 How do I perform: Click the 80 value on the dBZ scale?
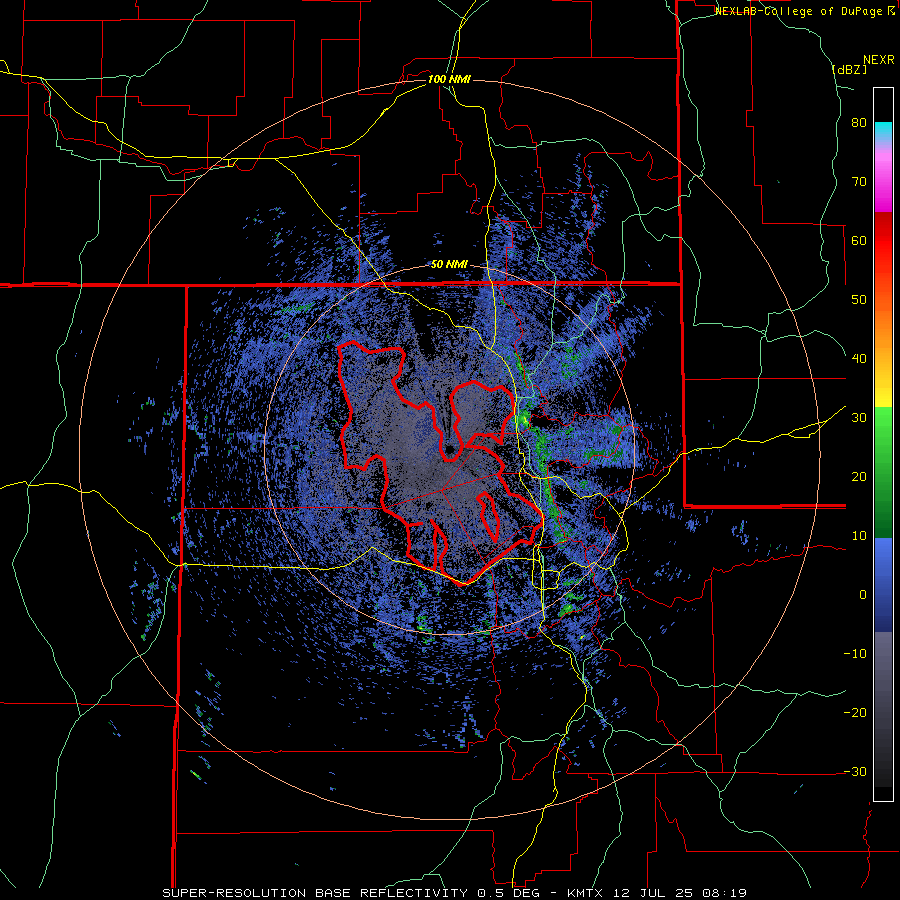point(859,123)
